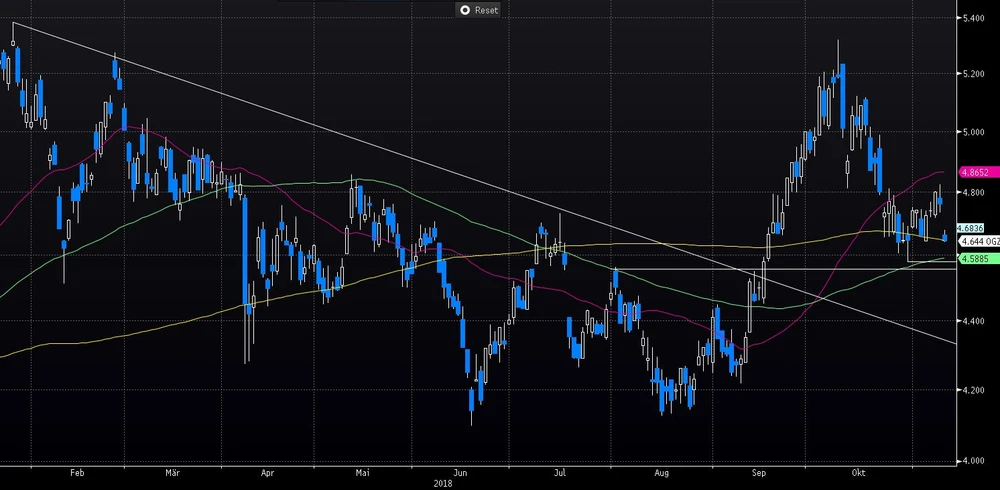Click the 5.000 price axis label
Image resolution: width=1000 pixels, height=490 pixels.
click(973, 132)
